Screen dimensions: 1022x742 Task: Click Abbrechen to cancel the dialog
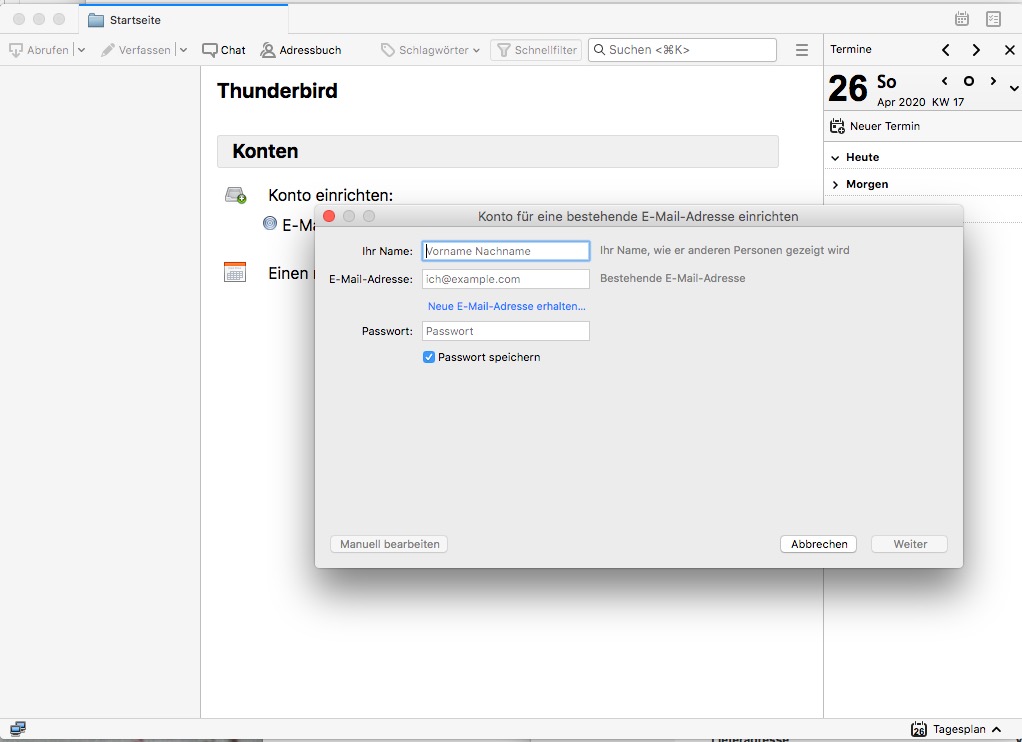coord(819,544)
